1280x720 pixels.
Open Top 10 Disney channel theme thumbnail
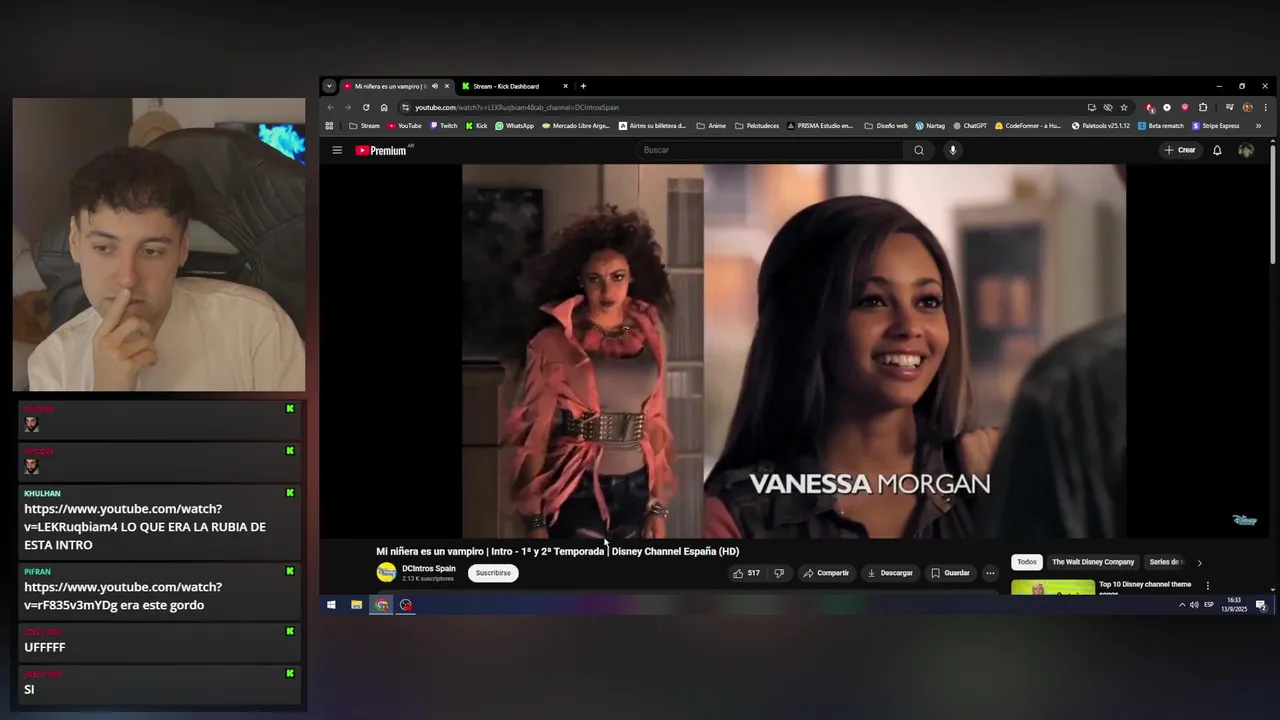coord(1052,587)
